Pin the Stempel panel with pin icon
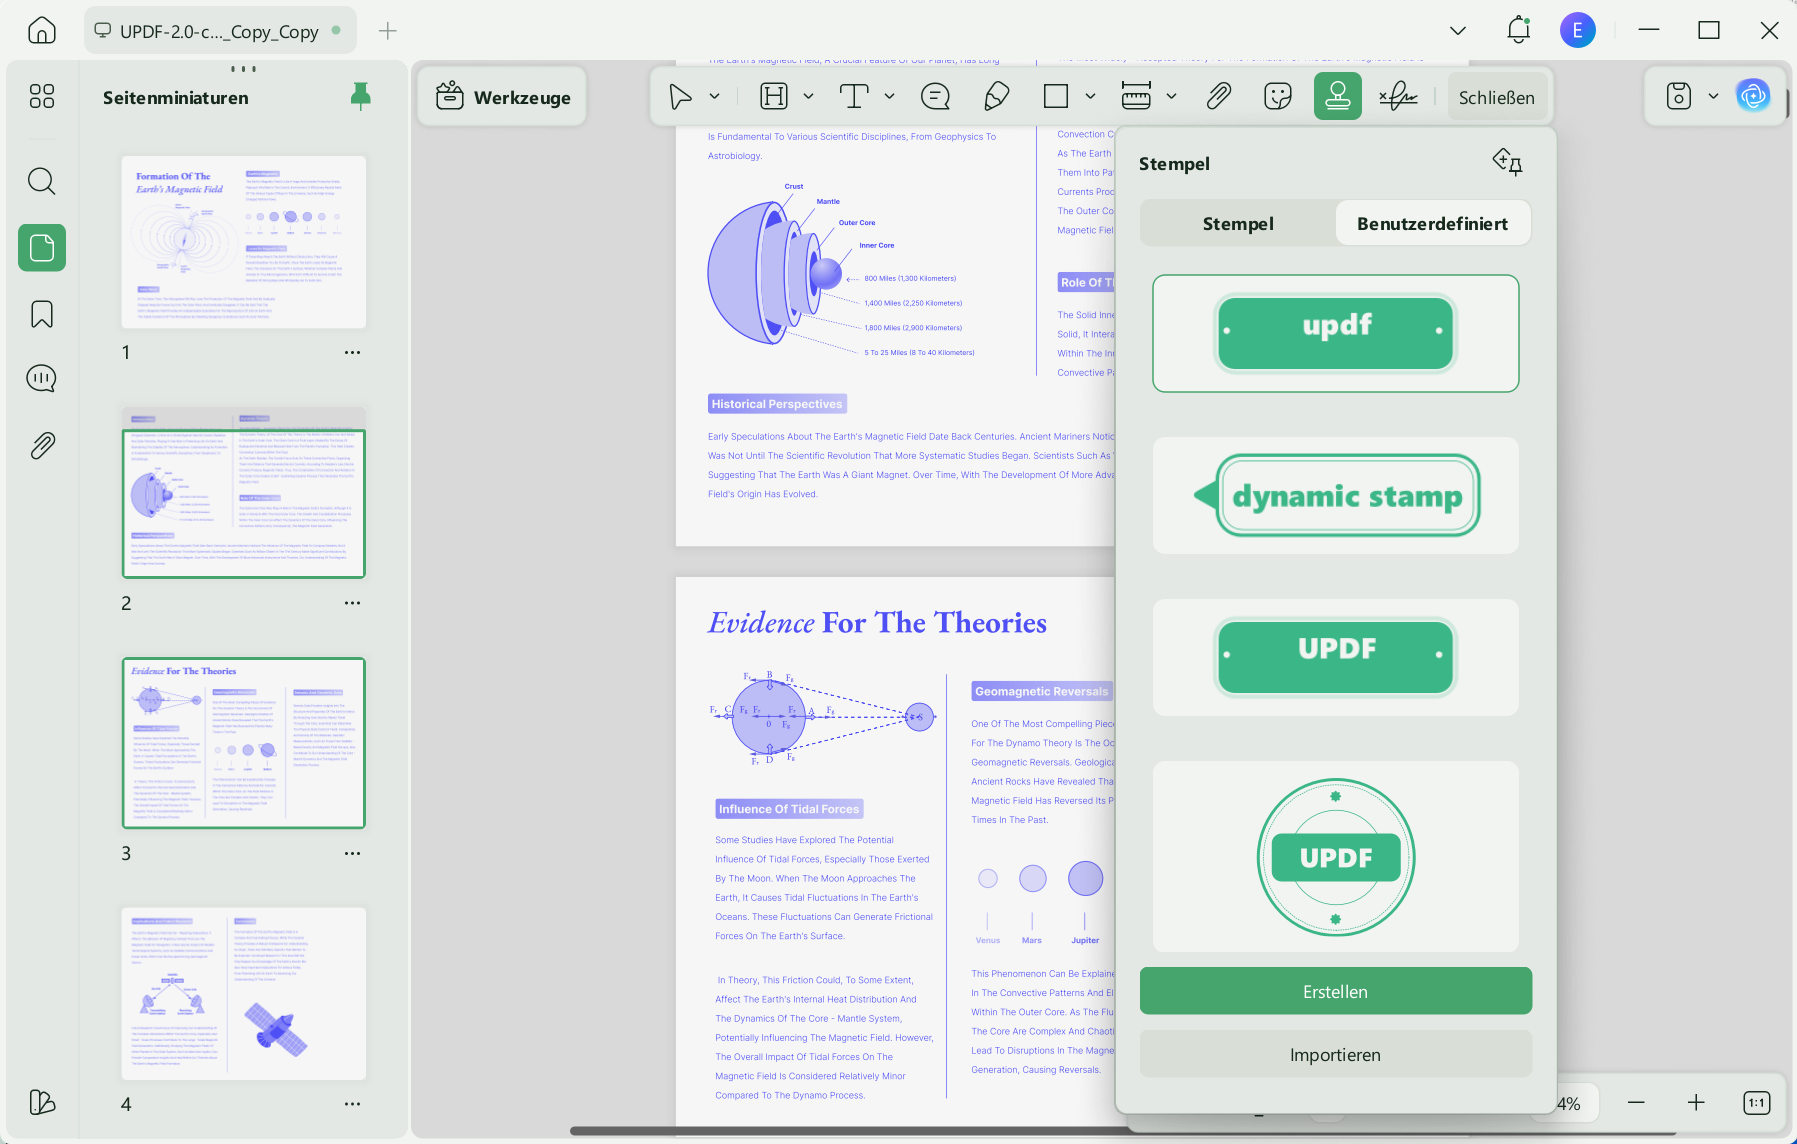Image resolution: width=1797 pixels, height=1144 pixels. (1507, 162)
